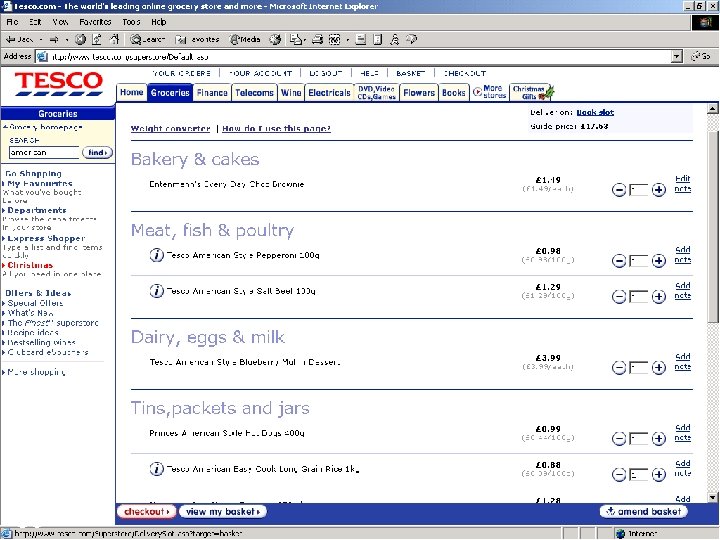Increase quantity of Blueberry Muffin Dessert
The height and width of the screenshot is (540, 720).
(658, 367)
